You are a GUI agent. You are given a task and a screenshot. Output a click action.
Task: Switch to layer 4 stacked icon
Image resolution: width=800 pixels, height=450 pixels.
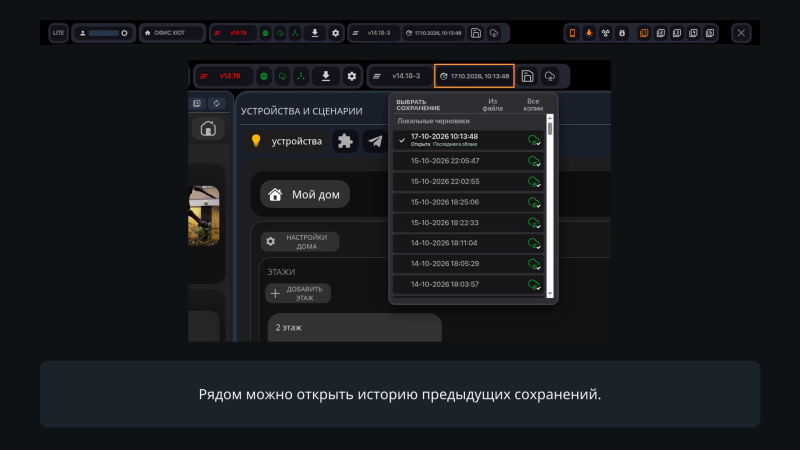pyautogui.click(x=693, y=33)
